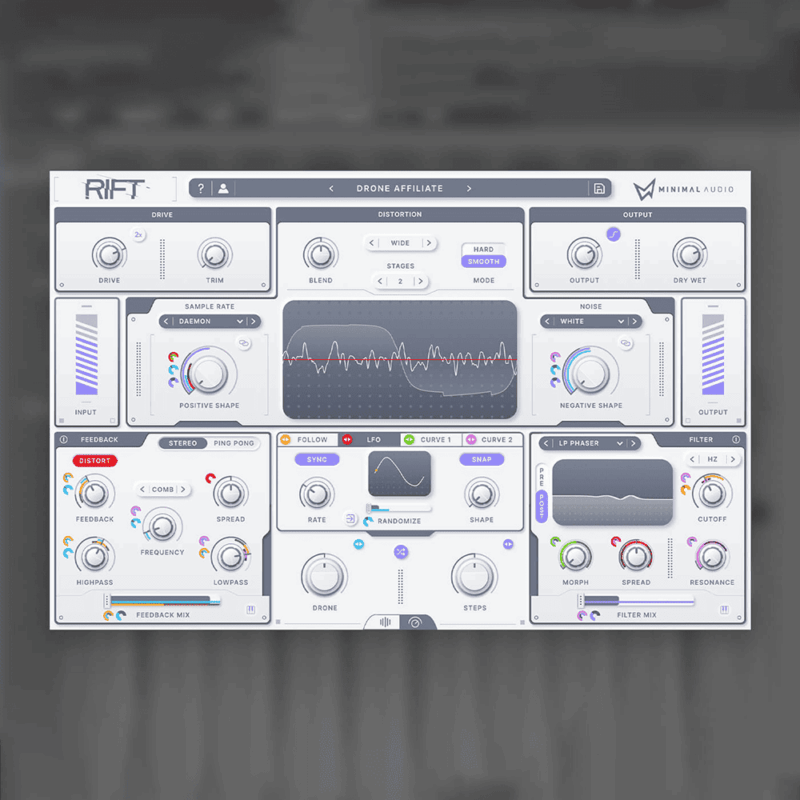Click the green modulation icon beside Morph knob
Image resolution: width=800 pixels, height=800 pixels.
555,541
